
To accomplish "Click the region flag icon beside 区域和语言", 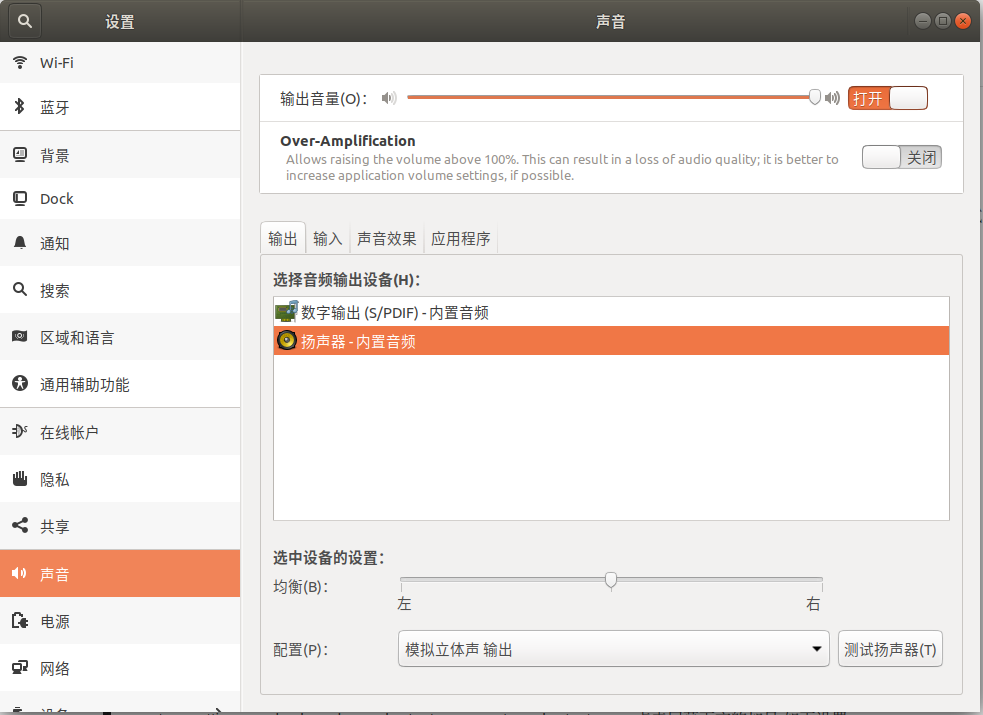I will [20, 337].
